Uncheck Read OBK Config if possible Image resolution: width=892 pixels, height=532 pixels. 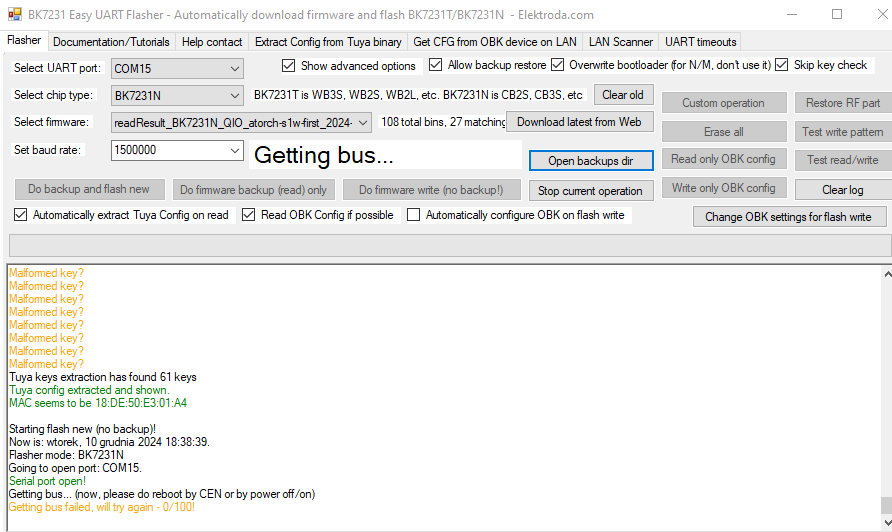click(249, 215)
